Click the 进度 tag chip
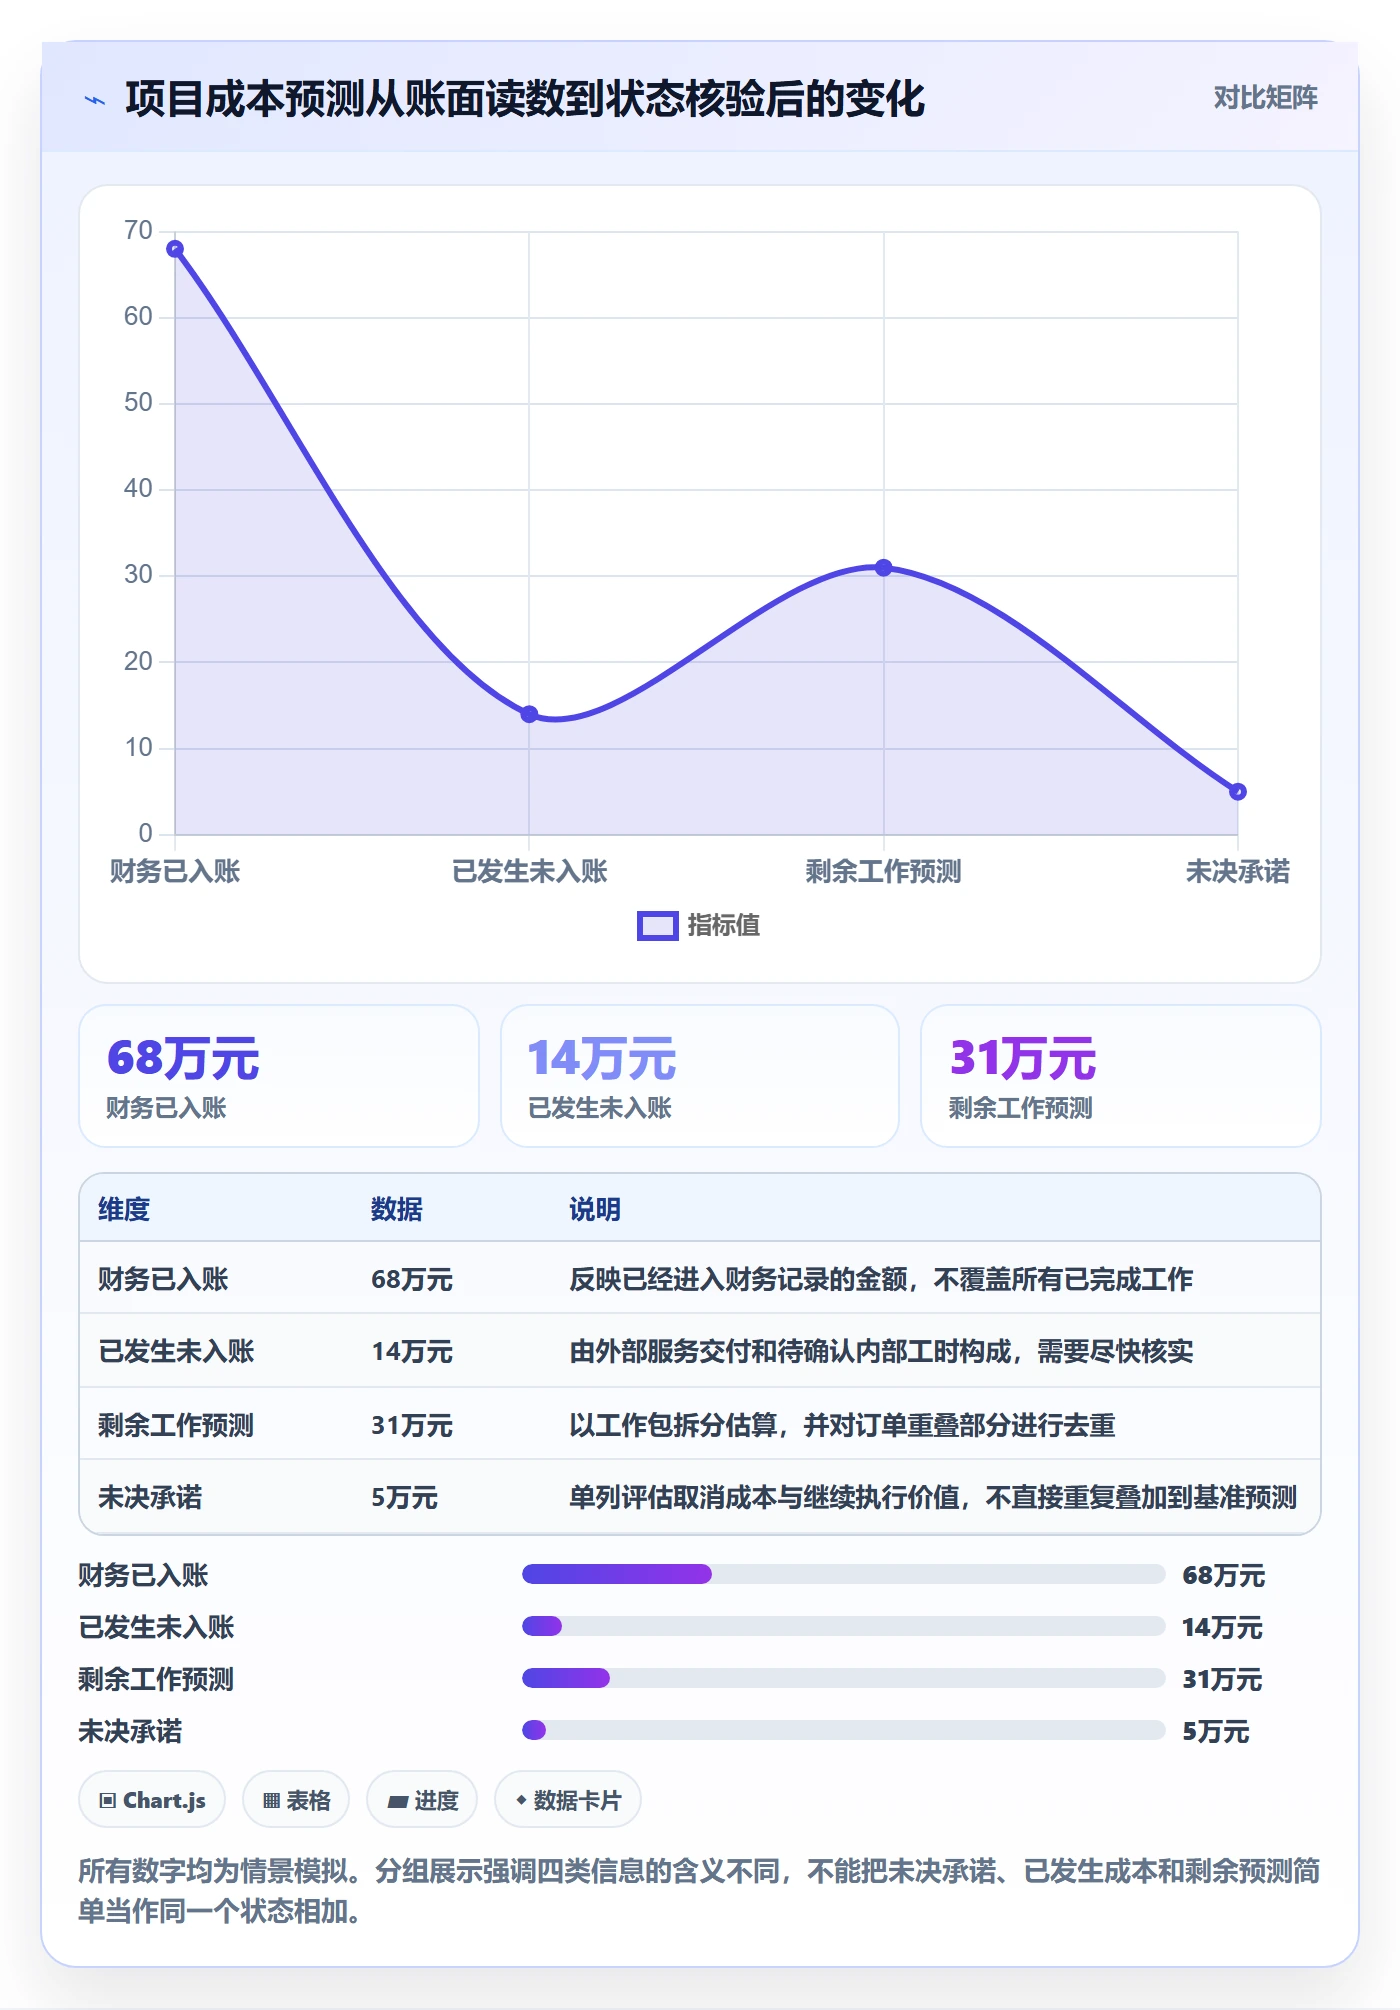 tap(422, 1800)
